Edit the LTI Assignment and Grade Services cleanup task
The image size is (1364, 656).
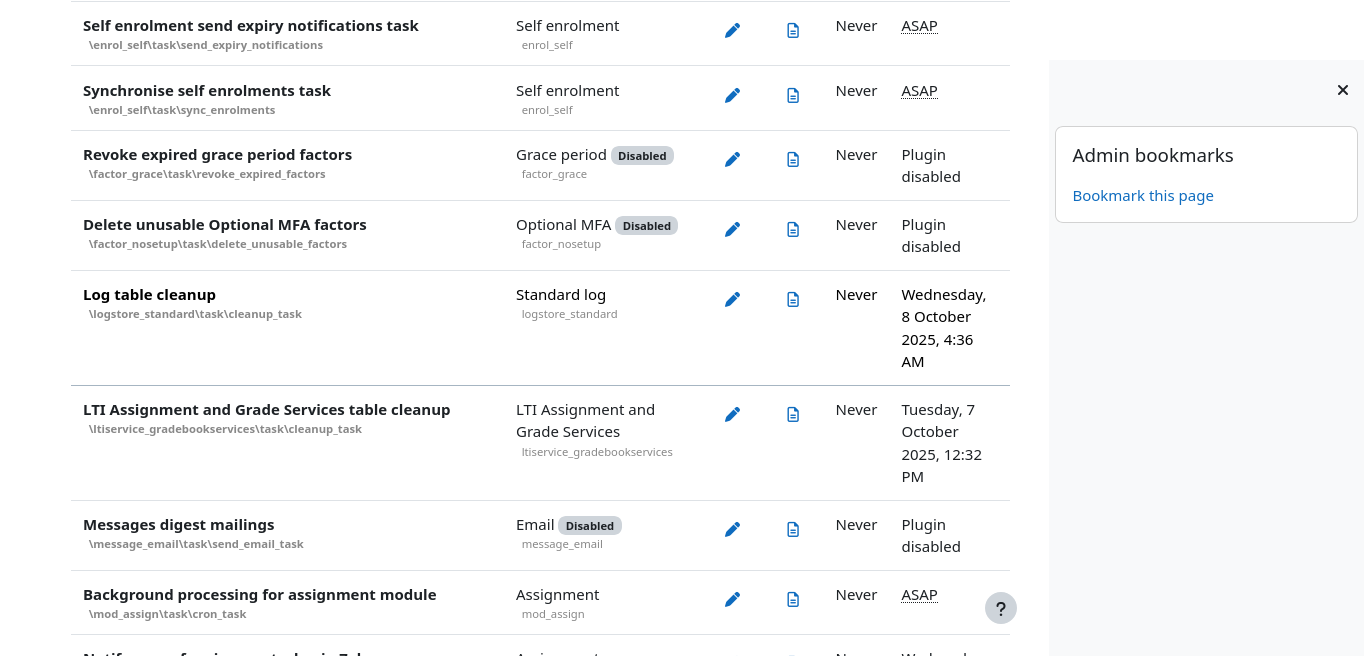click(x=732, y=414)
